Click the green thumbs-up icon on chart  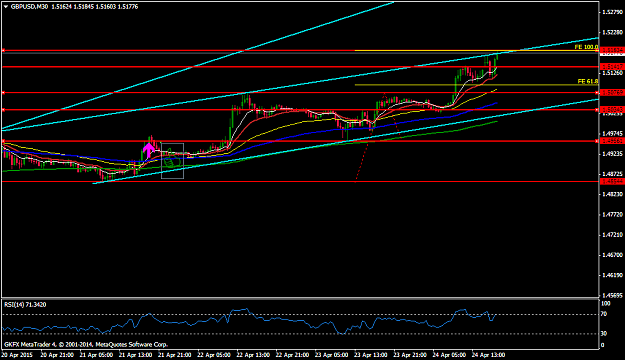click(x=171, y=159)
